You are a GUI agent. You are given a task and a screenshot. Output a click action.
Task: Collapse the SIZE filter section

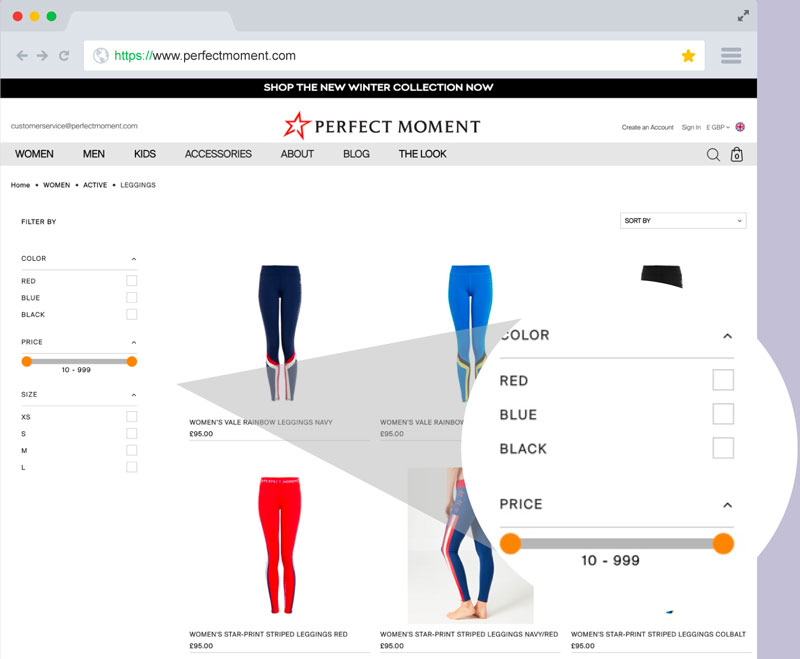134,395
